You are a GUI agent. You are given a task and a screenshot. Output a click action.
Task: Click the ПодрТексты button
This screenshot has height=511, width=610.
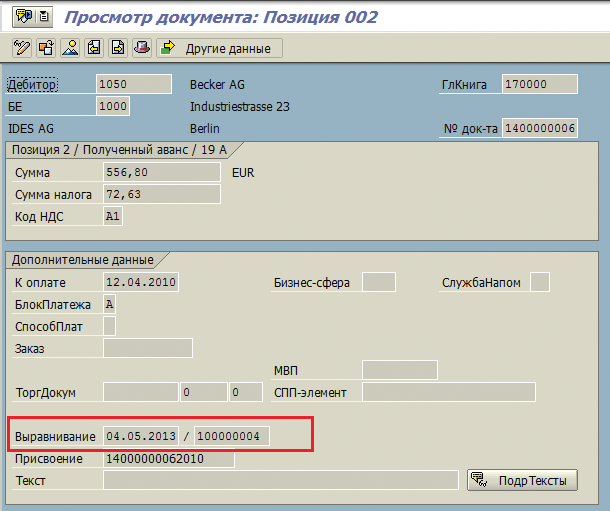click(x=522, y=481)
